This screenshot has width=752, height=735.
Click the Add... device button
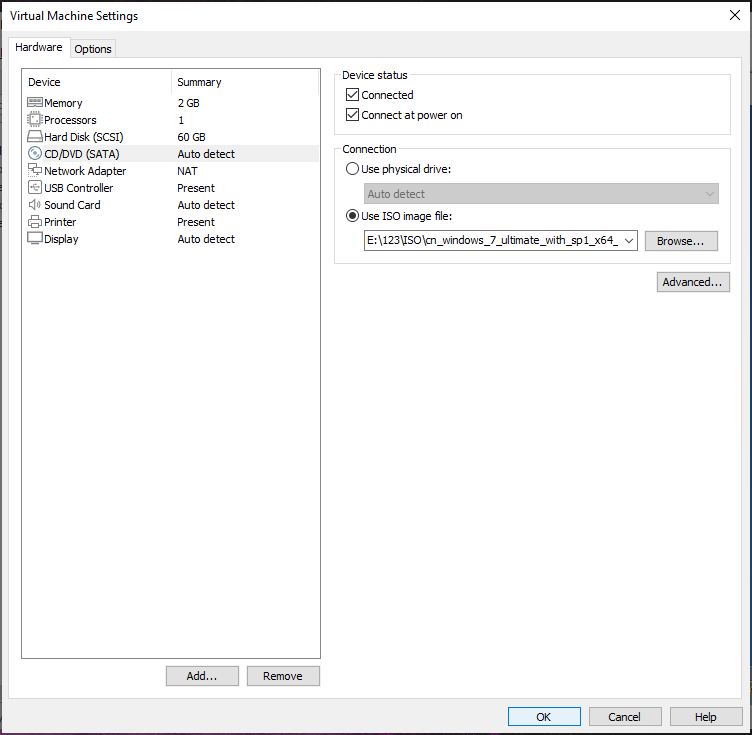pos(202,676)
